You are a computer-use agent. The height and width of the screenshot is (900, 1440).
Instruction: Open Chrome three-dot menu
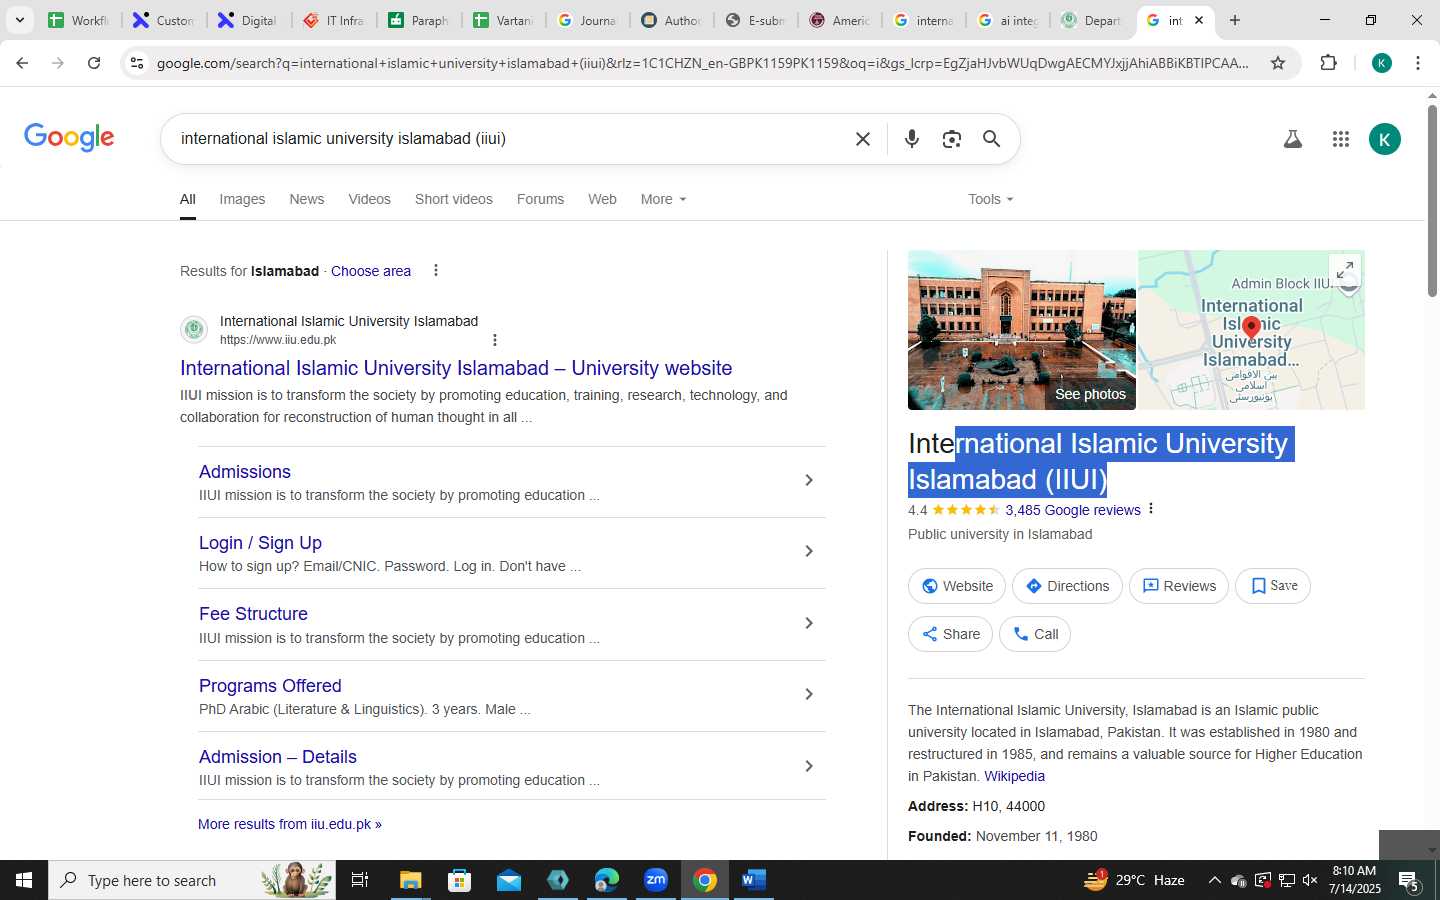point(1417,63)
